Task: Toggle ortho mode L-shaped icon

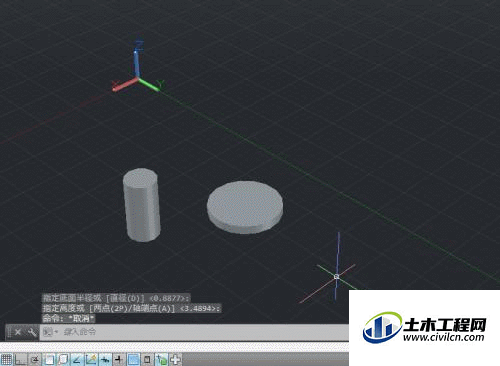Action: coord(21,359)
